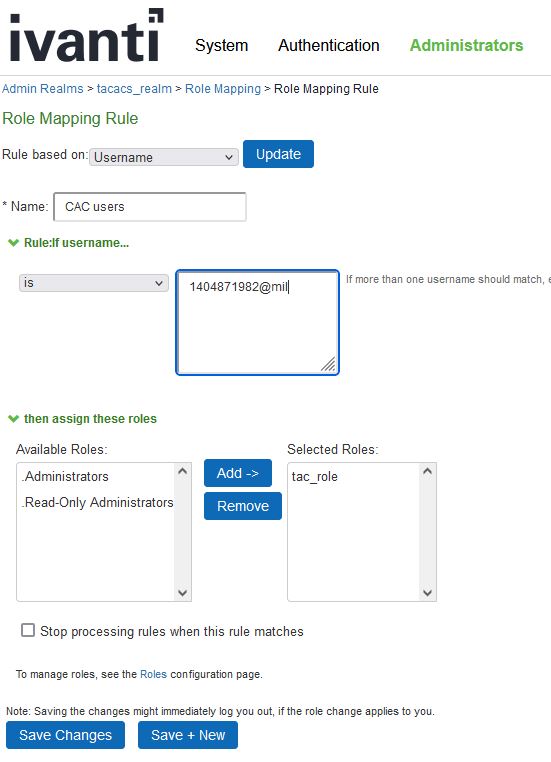Click Selected Roles scroll down arrow
551x762 pixels.
click(428, 593)
